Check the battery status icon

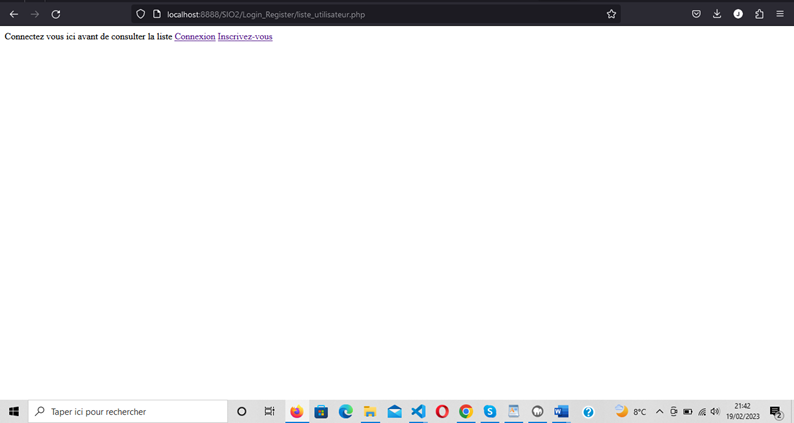click(688, 412)
